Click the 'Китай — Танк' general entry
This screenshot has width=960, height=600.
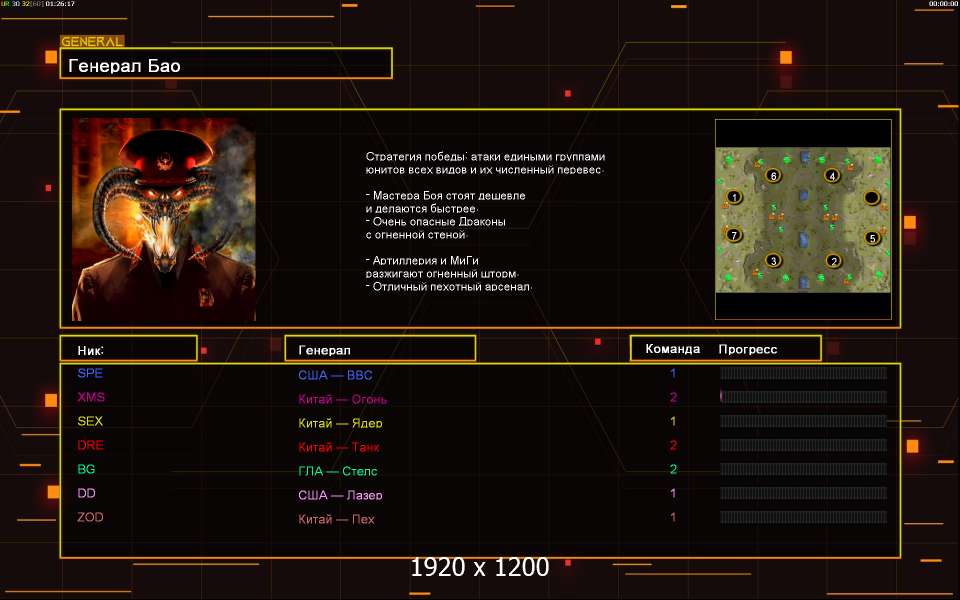339,447
